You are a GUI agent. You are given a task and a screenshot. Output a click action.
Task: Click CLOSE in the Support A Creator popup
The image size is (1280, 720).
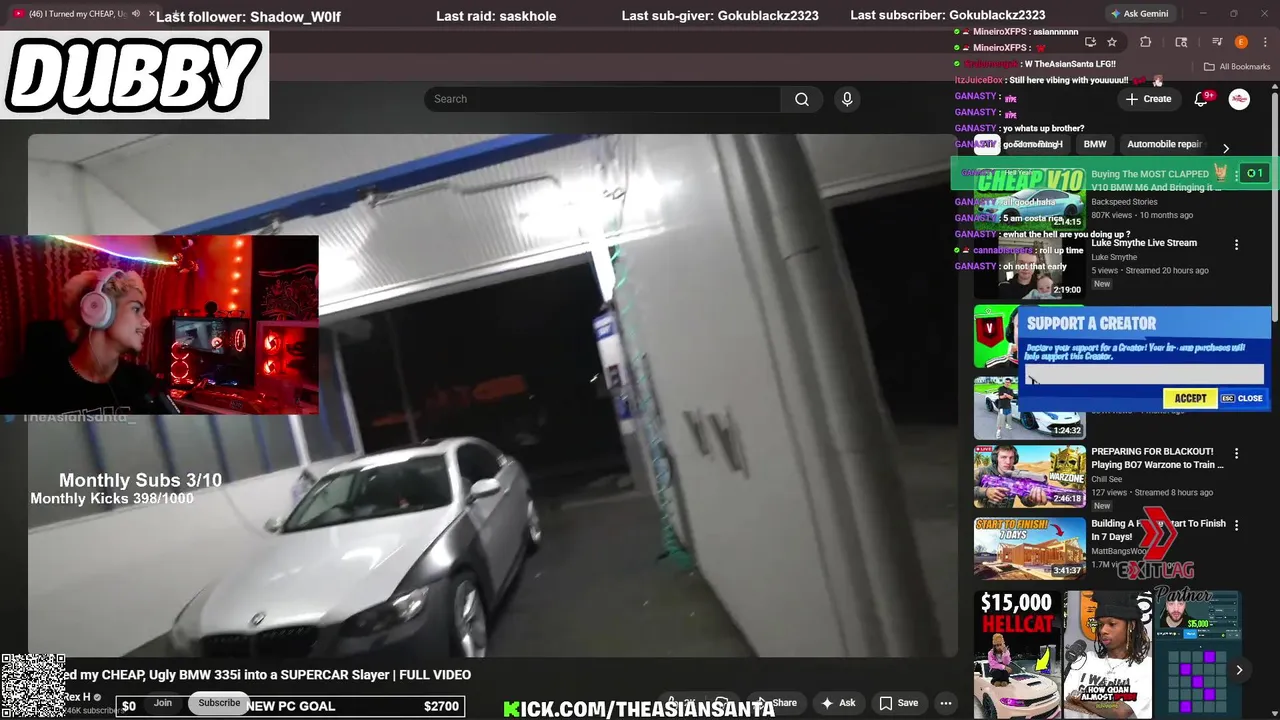pyautogui.click(x=1242, y=398)
